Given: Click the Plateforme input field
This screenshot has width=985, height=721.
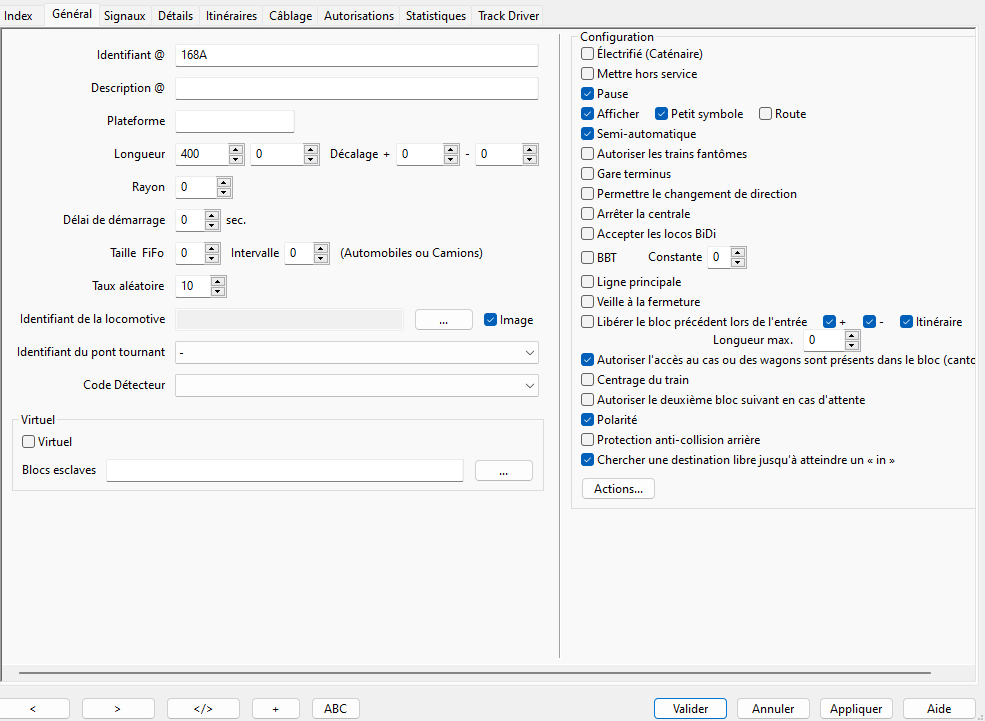Looking at the screenshot, I should 235,121.
